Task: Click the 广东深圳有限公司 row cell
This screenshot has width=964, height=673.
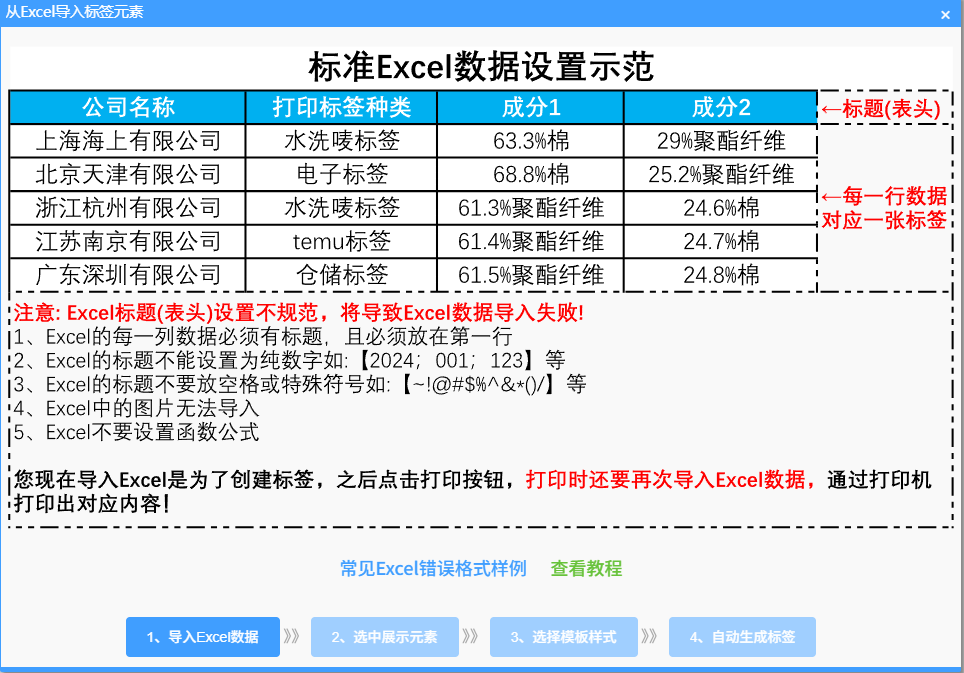Action: 128,275
